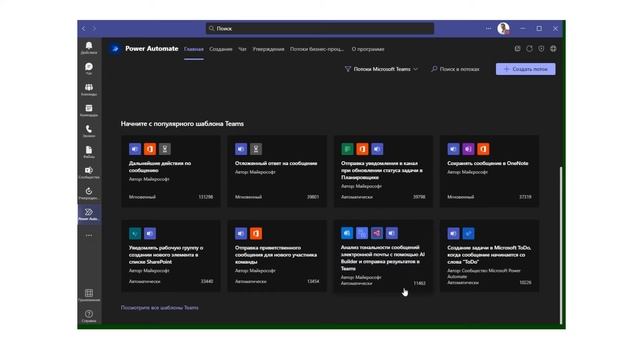Screen dimensions: 640x360
Task: Open SharePoint new item notification template
Action: tap(171, 256)
